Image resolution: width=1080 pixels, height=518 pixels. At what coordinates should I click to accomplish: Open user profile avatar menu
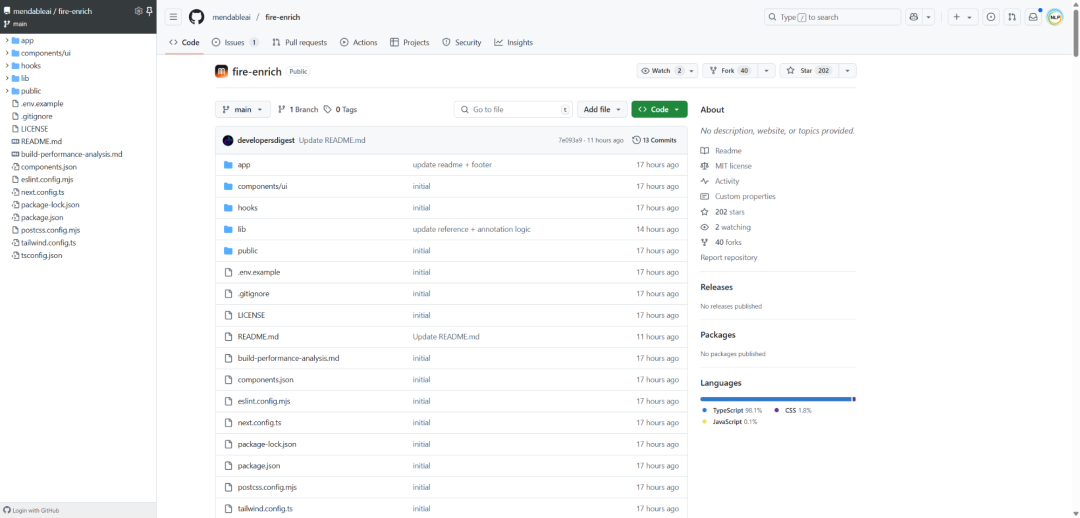pyautogui.click(x=1055, y=17)
